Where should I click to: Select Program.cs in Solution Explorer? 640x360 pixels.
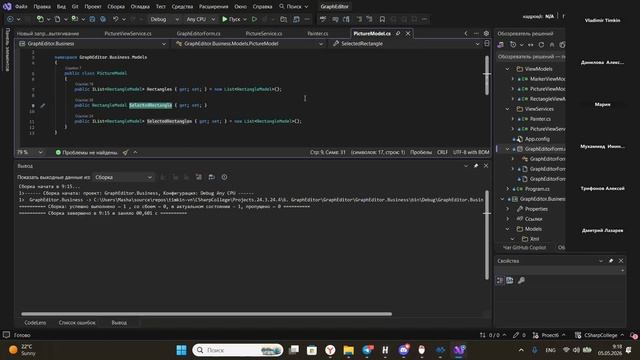537,189
